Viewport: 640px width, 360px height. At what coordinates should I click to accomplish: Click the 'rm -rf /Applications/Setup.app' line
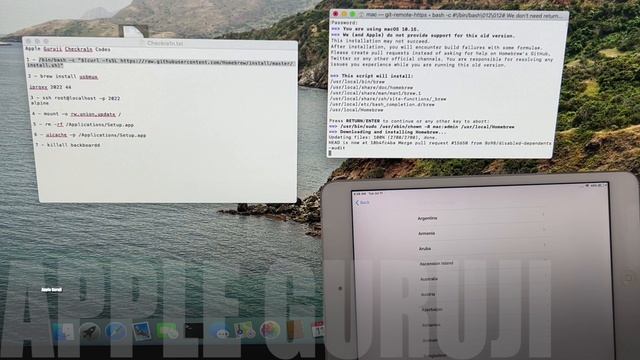click(84, 125)
